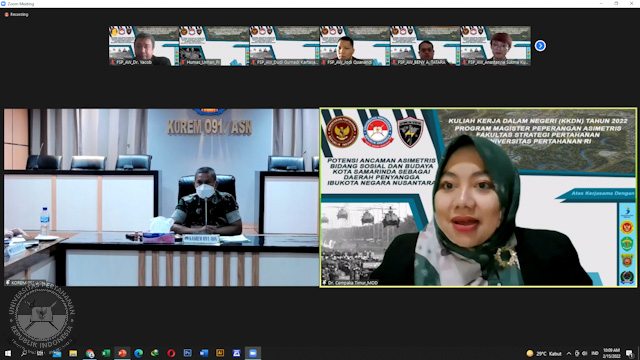Open Google Chrome from the taskbar
Image resolution: width=640 pixels, height=360 pixels.
click(x=89, y=353)
